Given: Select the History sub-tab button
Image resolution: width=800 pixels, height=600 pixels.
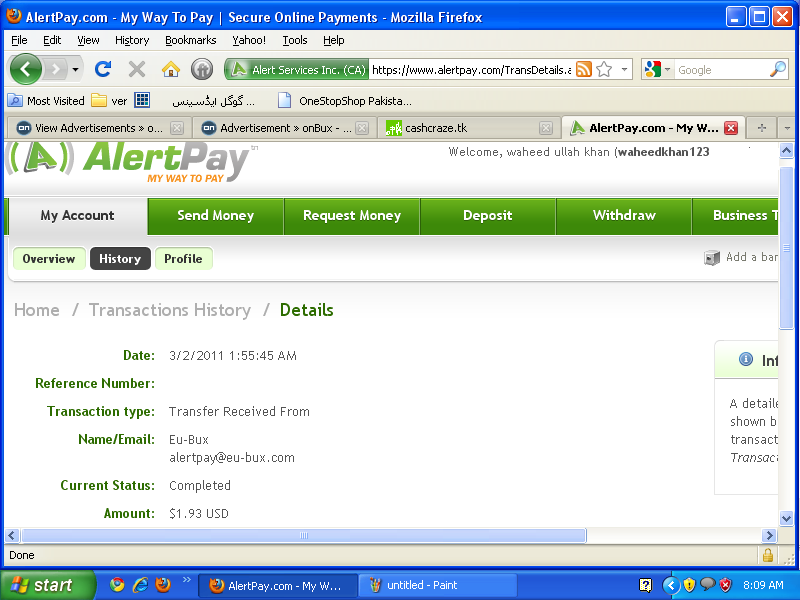Looking at the screenshot, I should tap(120, 259).
